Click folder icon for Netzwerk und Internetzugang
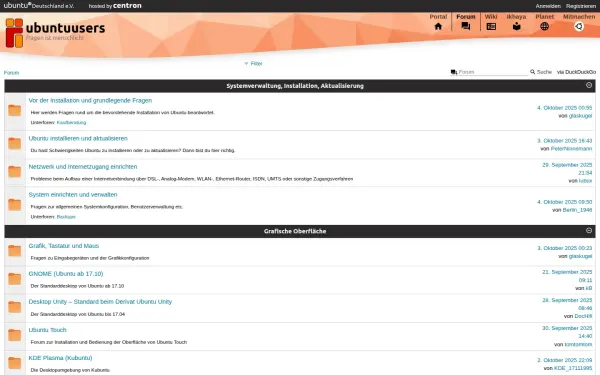The height and width of the screenshot is (375, 600). point(15,171)
